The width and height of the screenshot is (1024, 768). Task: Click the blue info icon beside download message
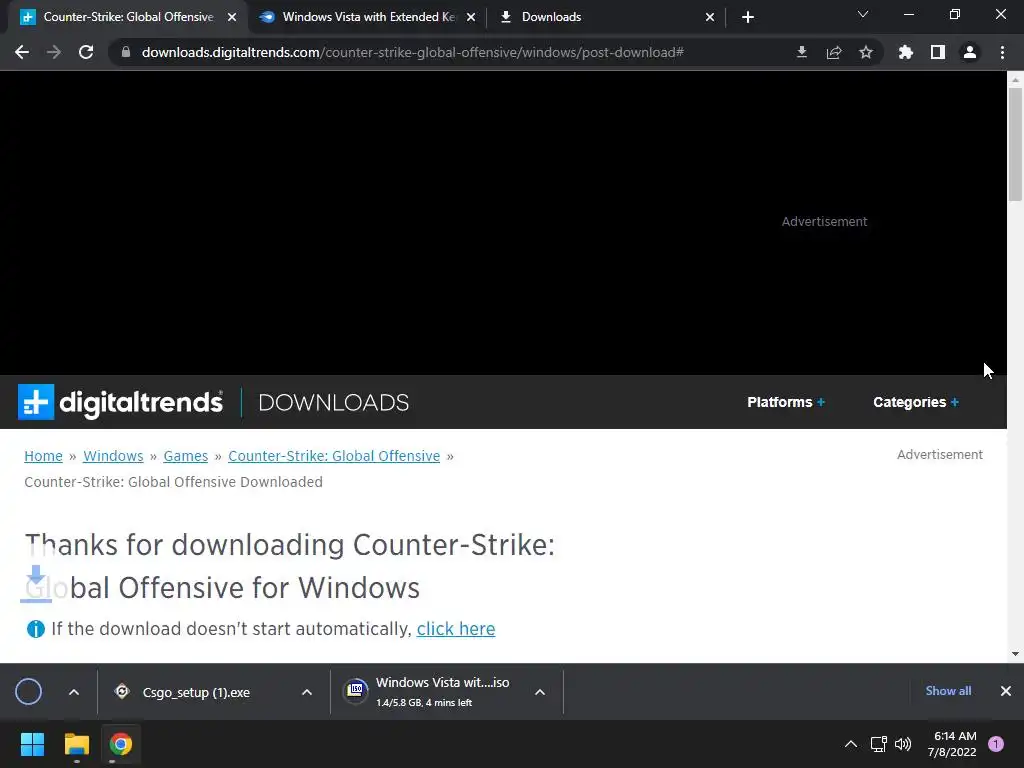35,629
